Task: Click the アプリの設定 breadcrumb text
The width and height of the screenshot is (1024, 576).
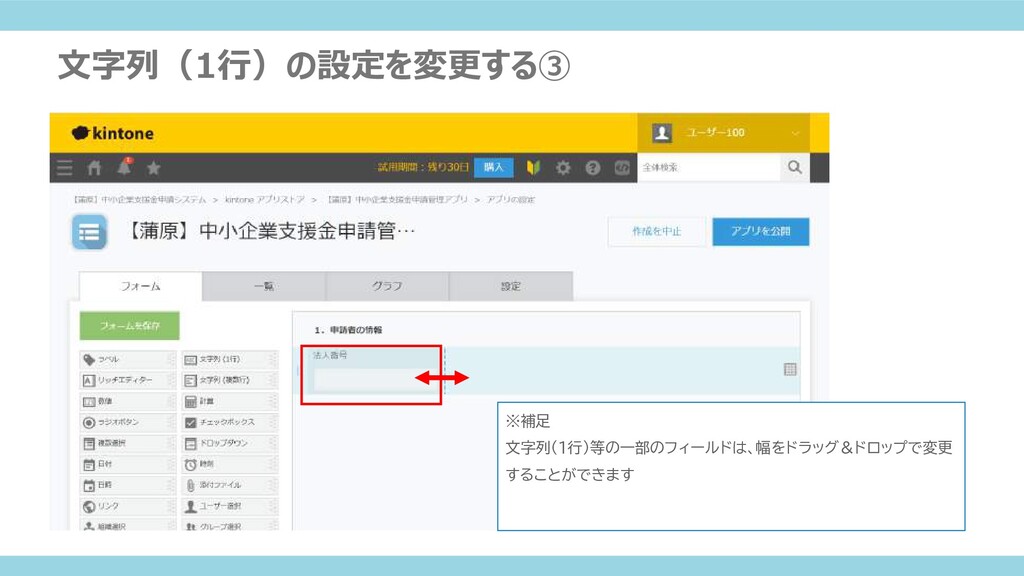Action: click(x=511, y=200)
